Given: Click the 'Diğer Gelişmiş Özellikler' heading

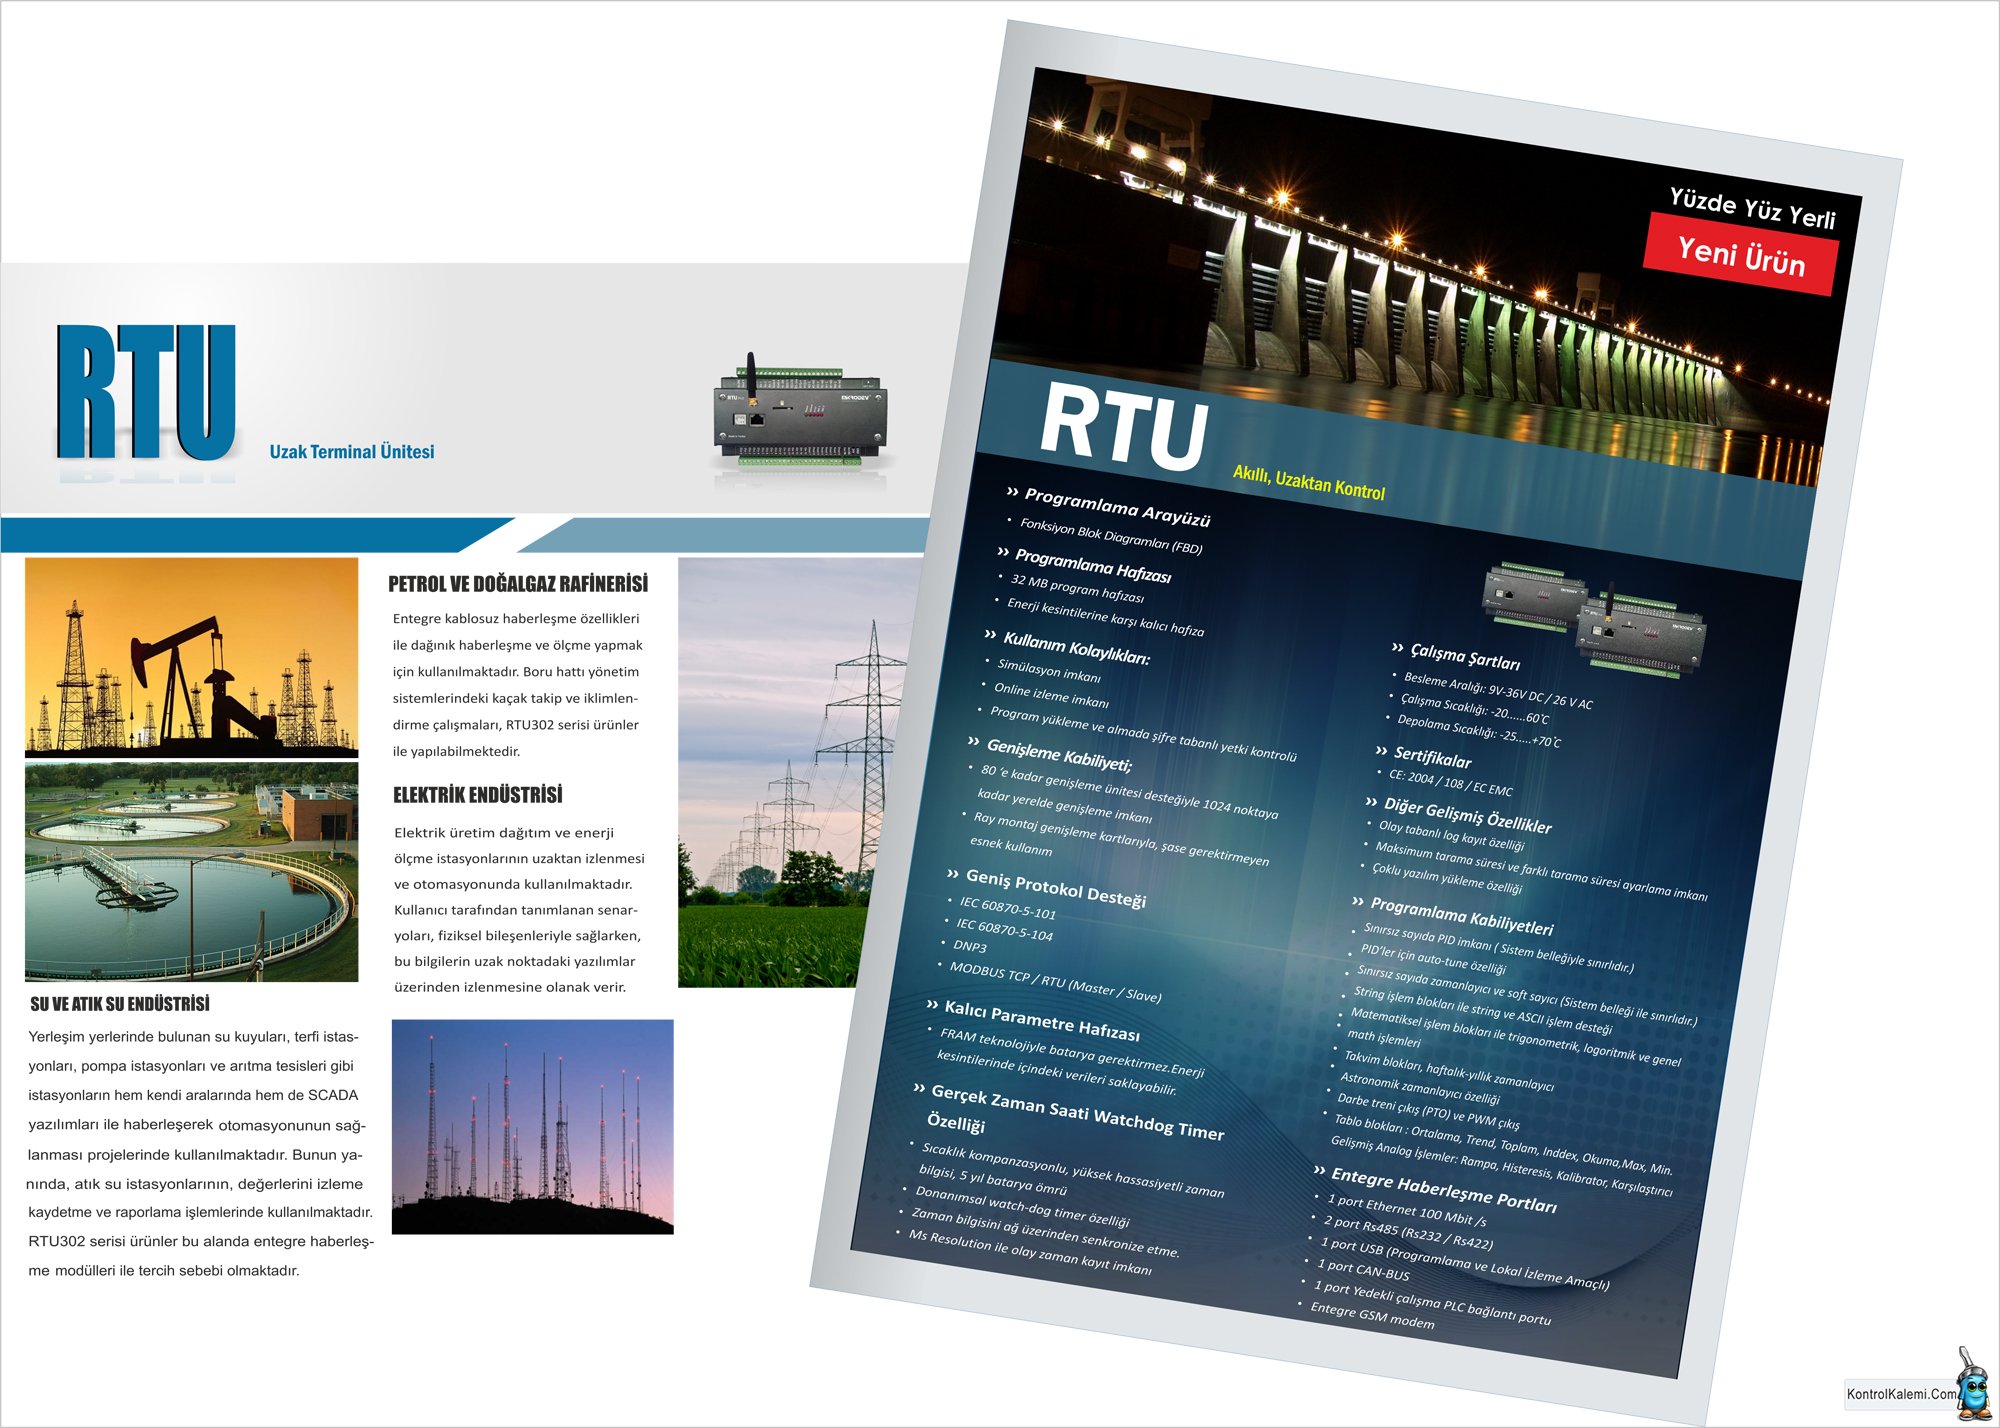Looking at the screenshot, I should click(x=1467, y=816).
